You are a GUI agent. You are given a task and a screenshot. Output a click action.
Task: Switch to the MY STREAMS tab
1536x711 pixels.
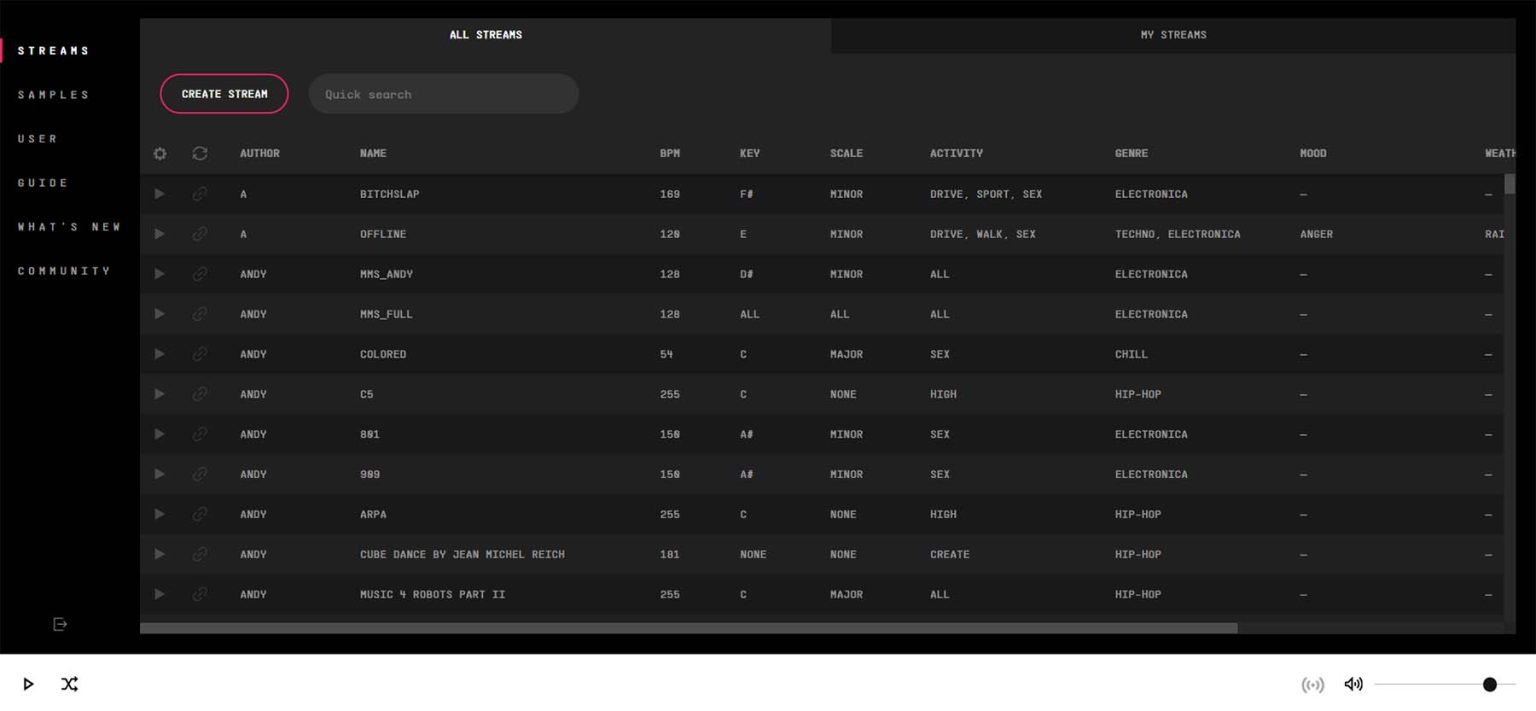1174,34
